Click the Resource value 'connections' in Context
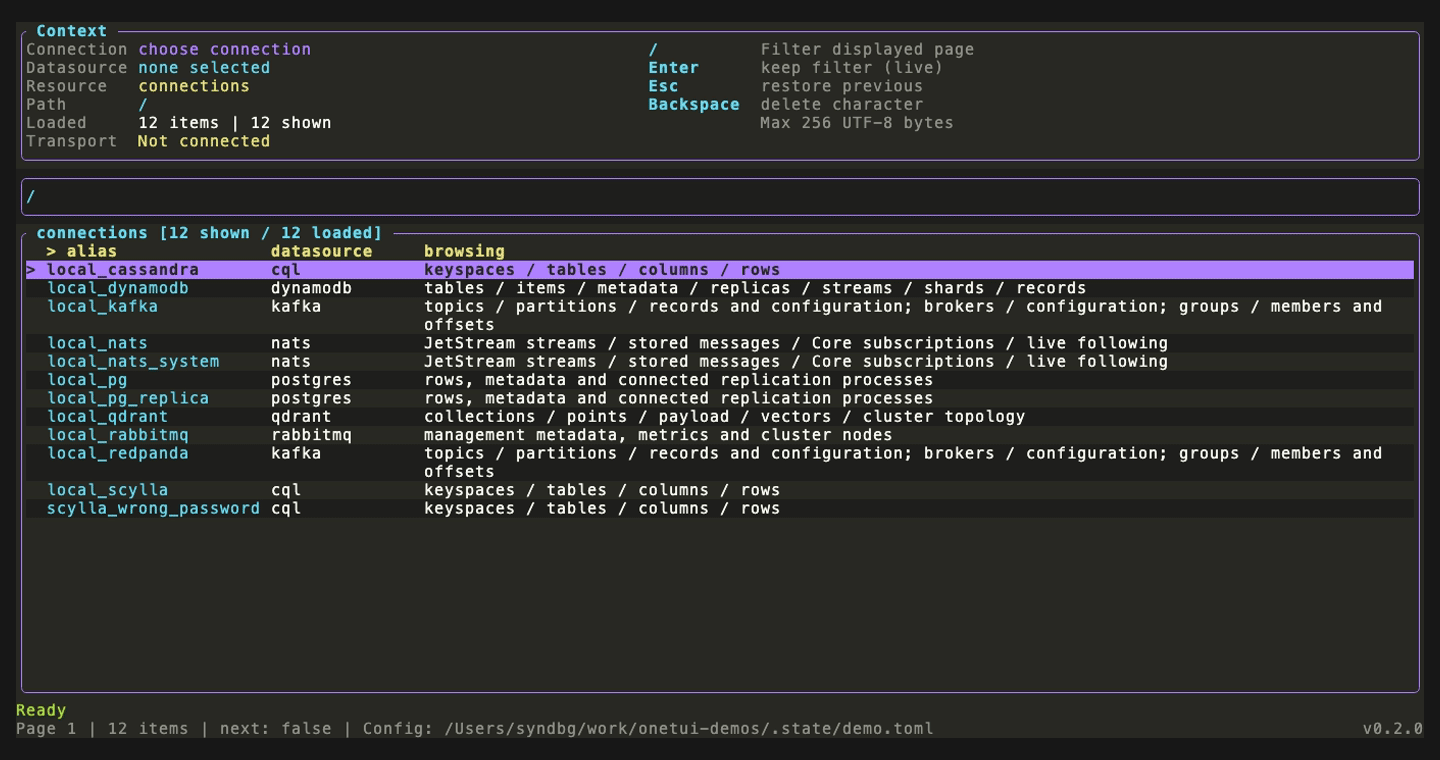The height and width of the screenshot is (760, 1440). pyautogui.click(x=194, y=86)
